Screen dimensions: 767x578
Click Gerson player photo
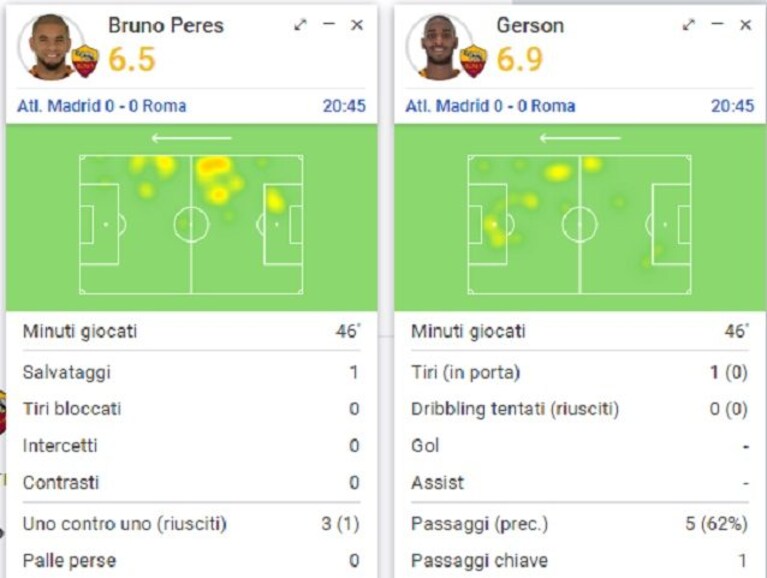click(x=438, y=46)
